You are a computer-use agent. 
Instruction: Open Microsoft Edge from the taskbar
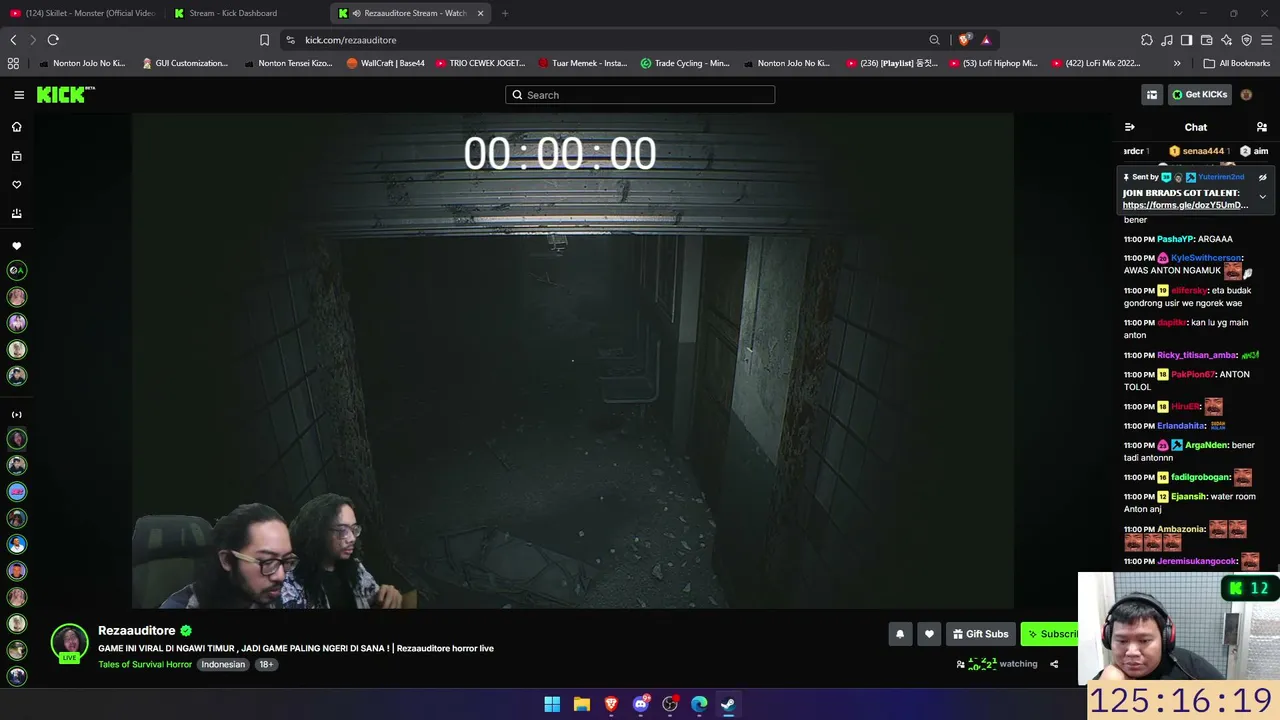point(699,704)
